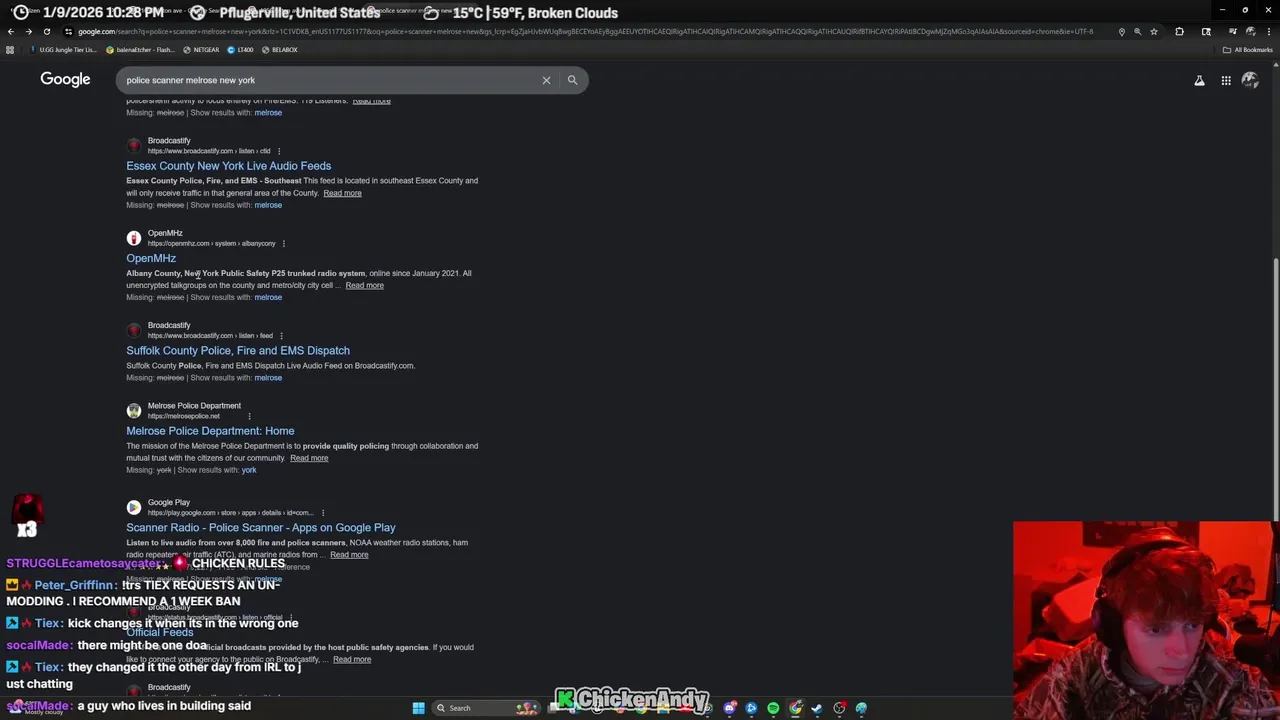Open the NETGEAR bookmark

[x=201, y=50]
